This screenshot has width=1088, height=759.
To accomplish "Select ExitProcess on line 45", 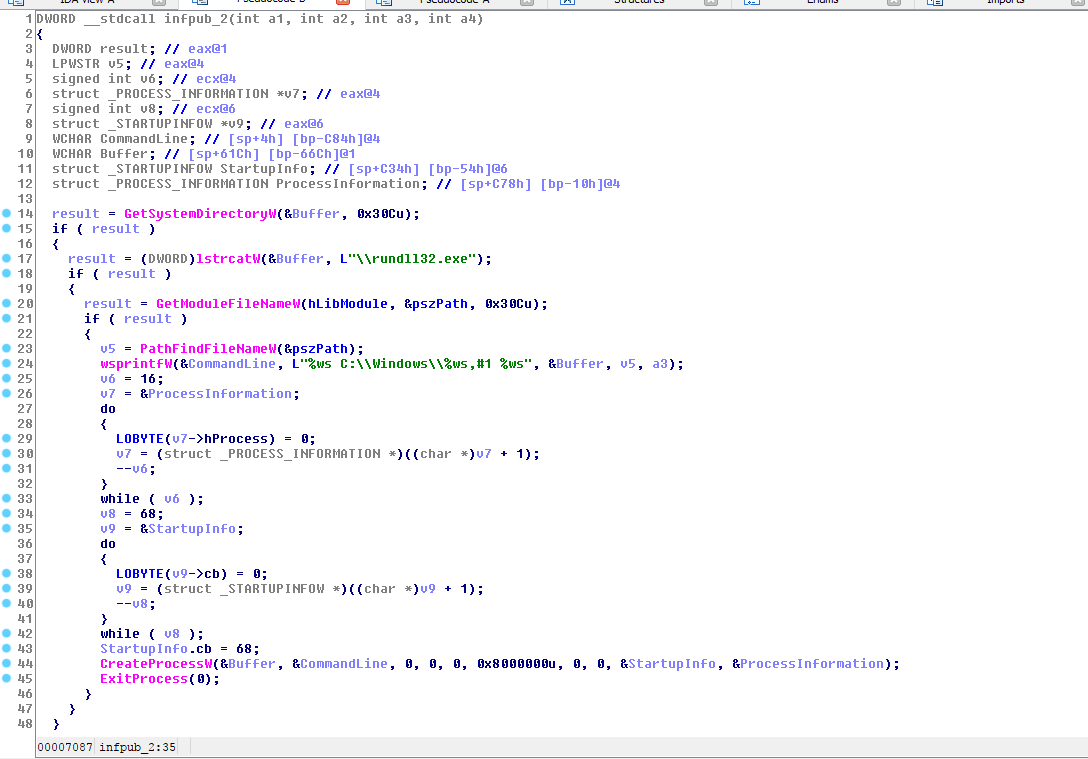I will pos(143,679).
